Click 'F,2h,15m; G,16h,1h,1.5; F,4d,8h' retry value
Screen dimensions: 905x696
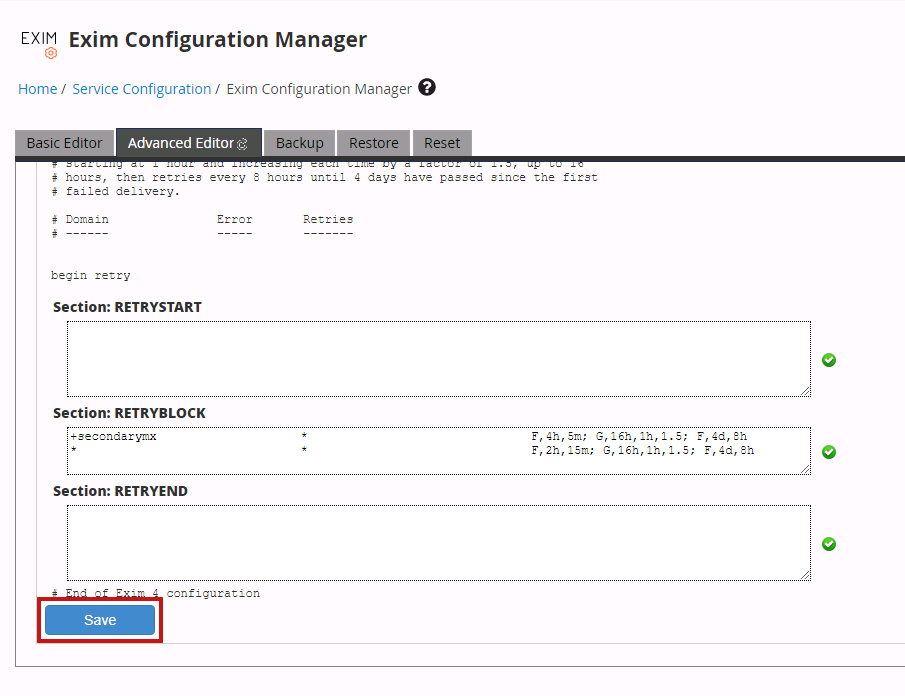pos(642,450)
